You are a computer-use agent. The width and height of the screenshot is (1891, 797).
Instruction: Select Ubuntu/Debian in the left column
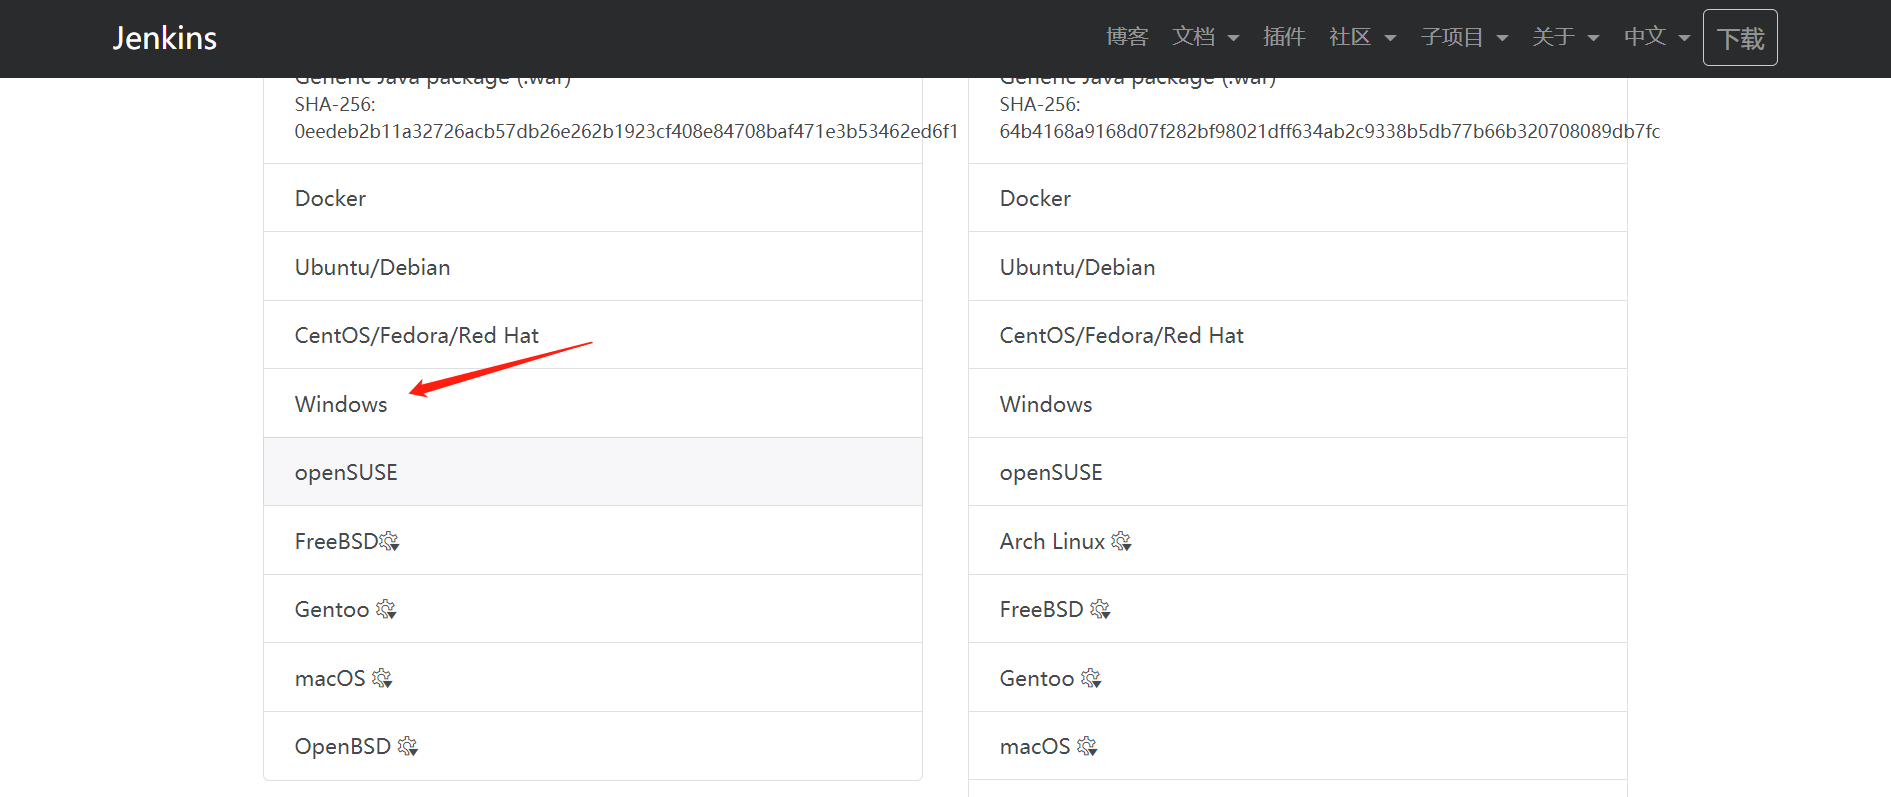[593, 267]
